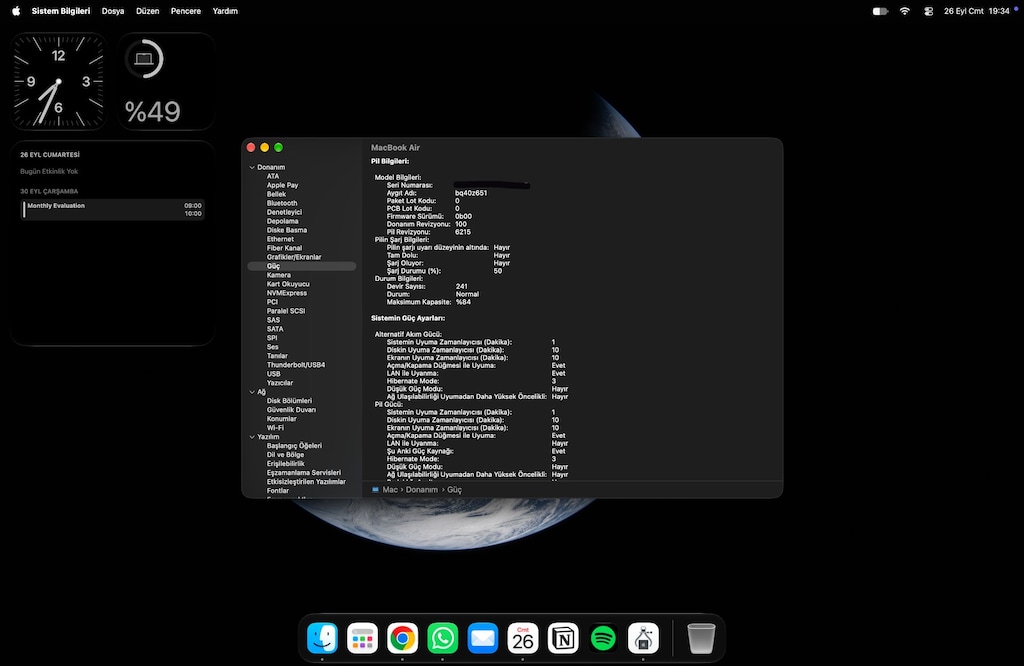
Task: Open the Apple menu
Action: pos(16,11)
